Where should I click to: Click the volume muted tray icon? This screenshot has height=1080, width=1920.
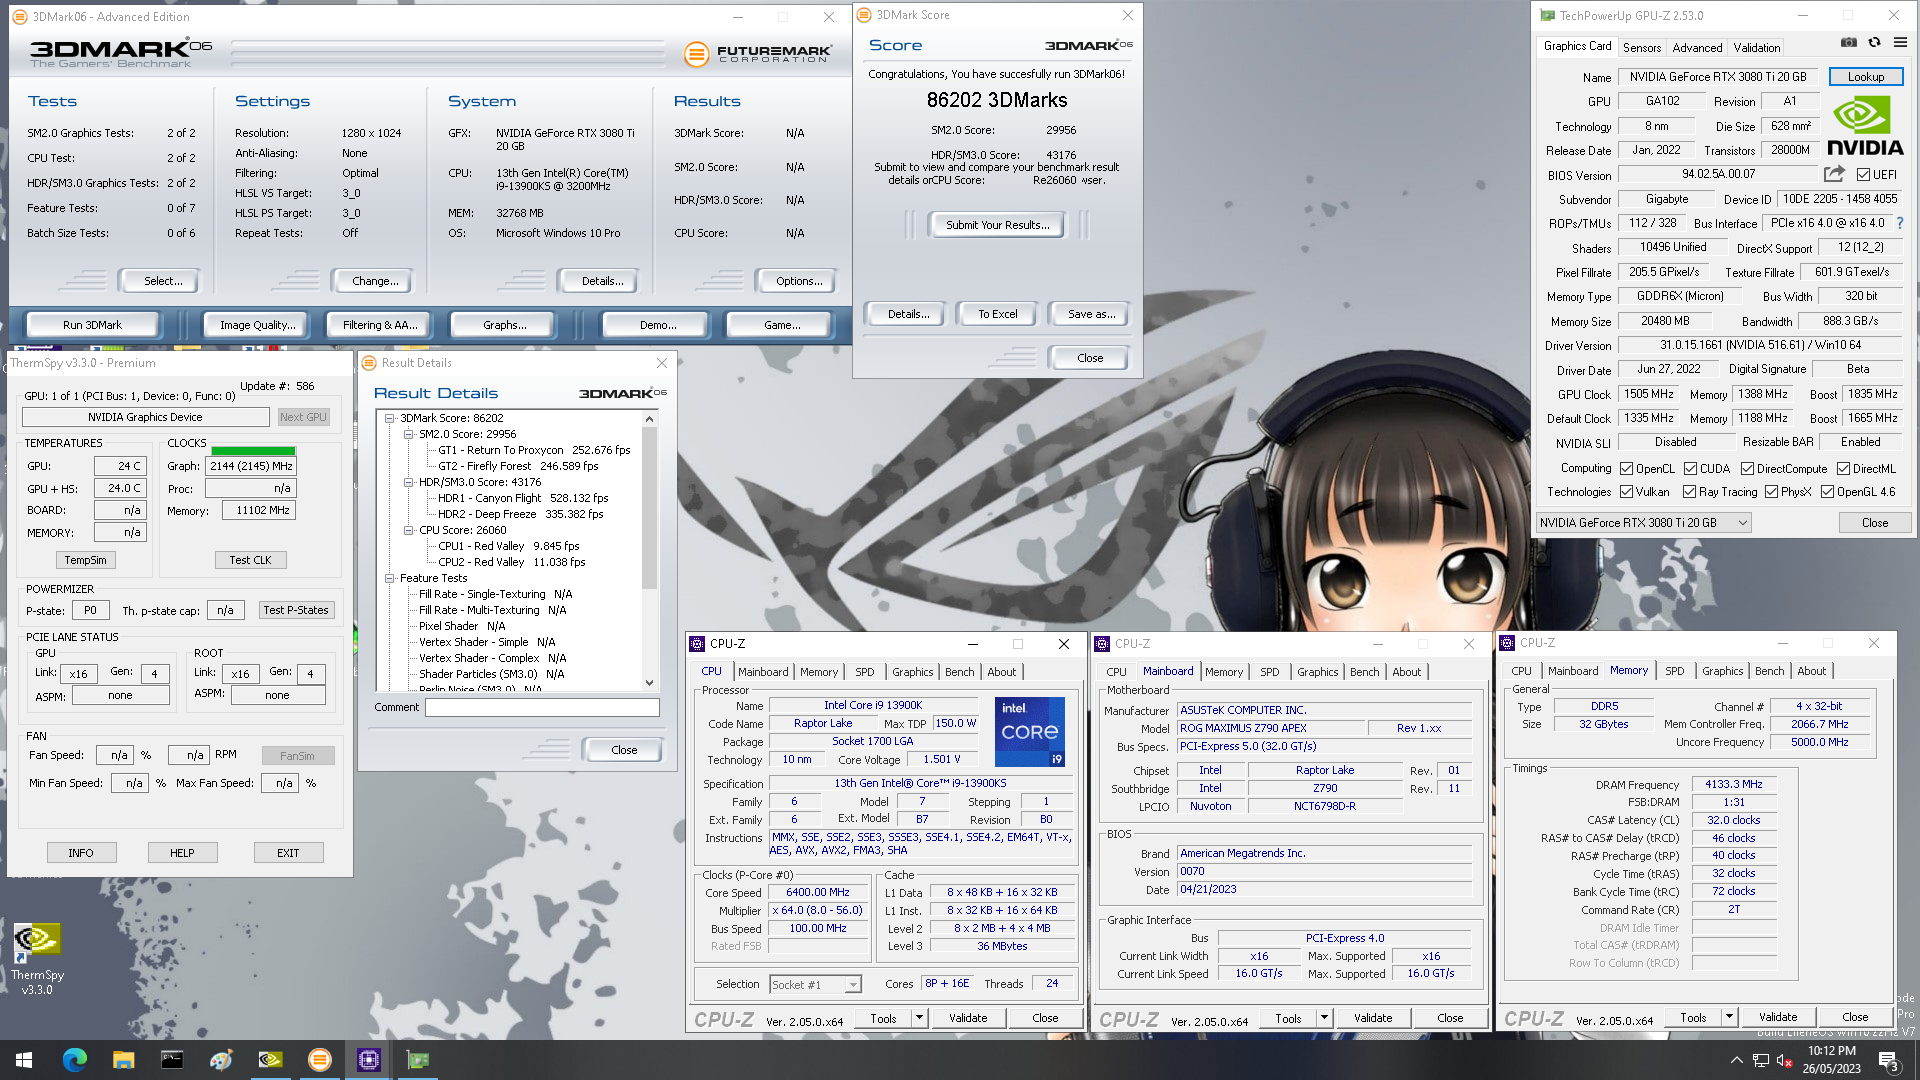[x=1785, y=1060]
